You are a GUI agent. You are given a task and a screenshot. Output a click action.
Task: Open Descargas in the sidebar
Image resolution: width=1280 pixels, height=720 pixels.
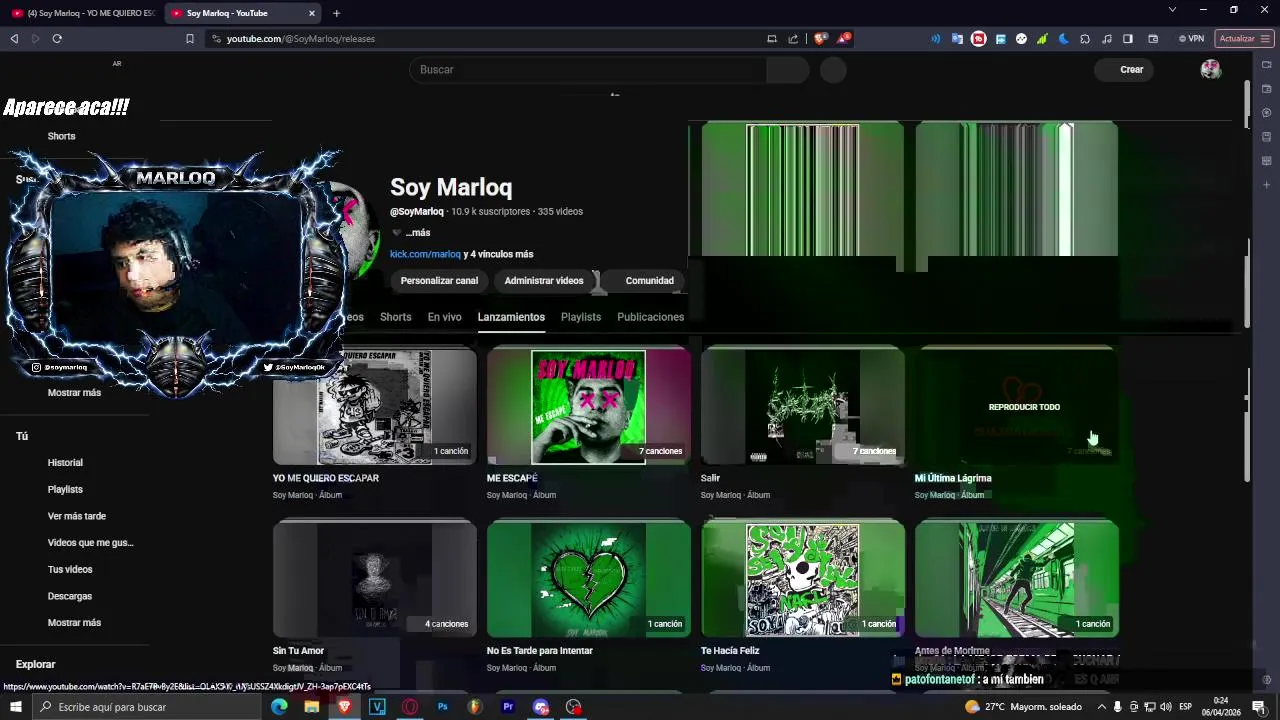[70, 596]
